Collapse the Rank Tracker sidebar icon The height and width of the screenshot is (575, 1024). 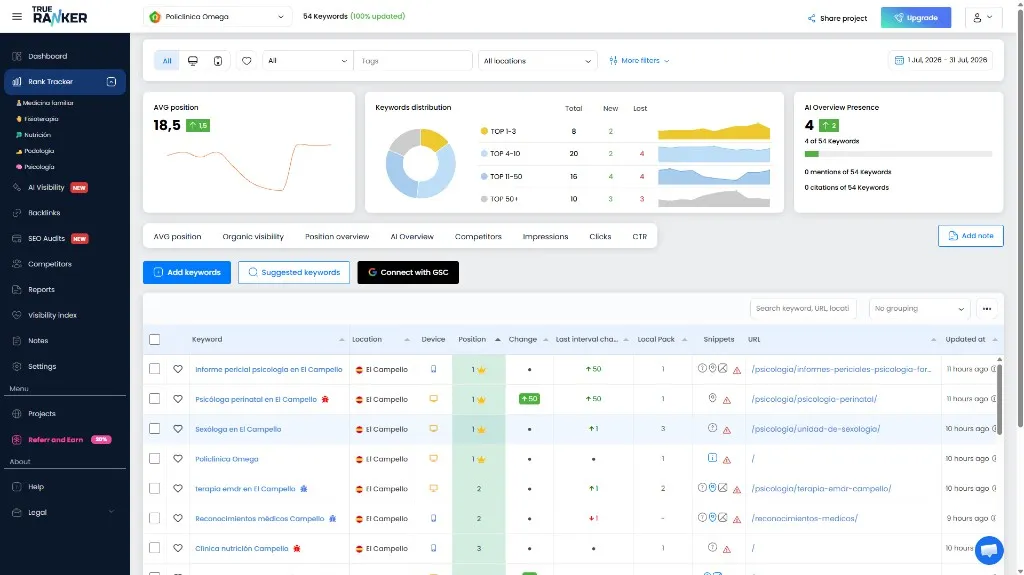pos(112,82)
